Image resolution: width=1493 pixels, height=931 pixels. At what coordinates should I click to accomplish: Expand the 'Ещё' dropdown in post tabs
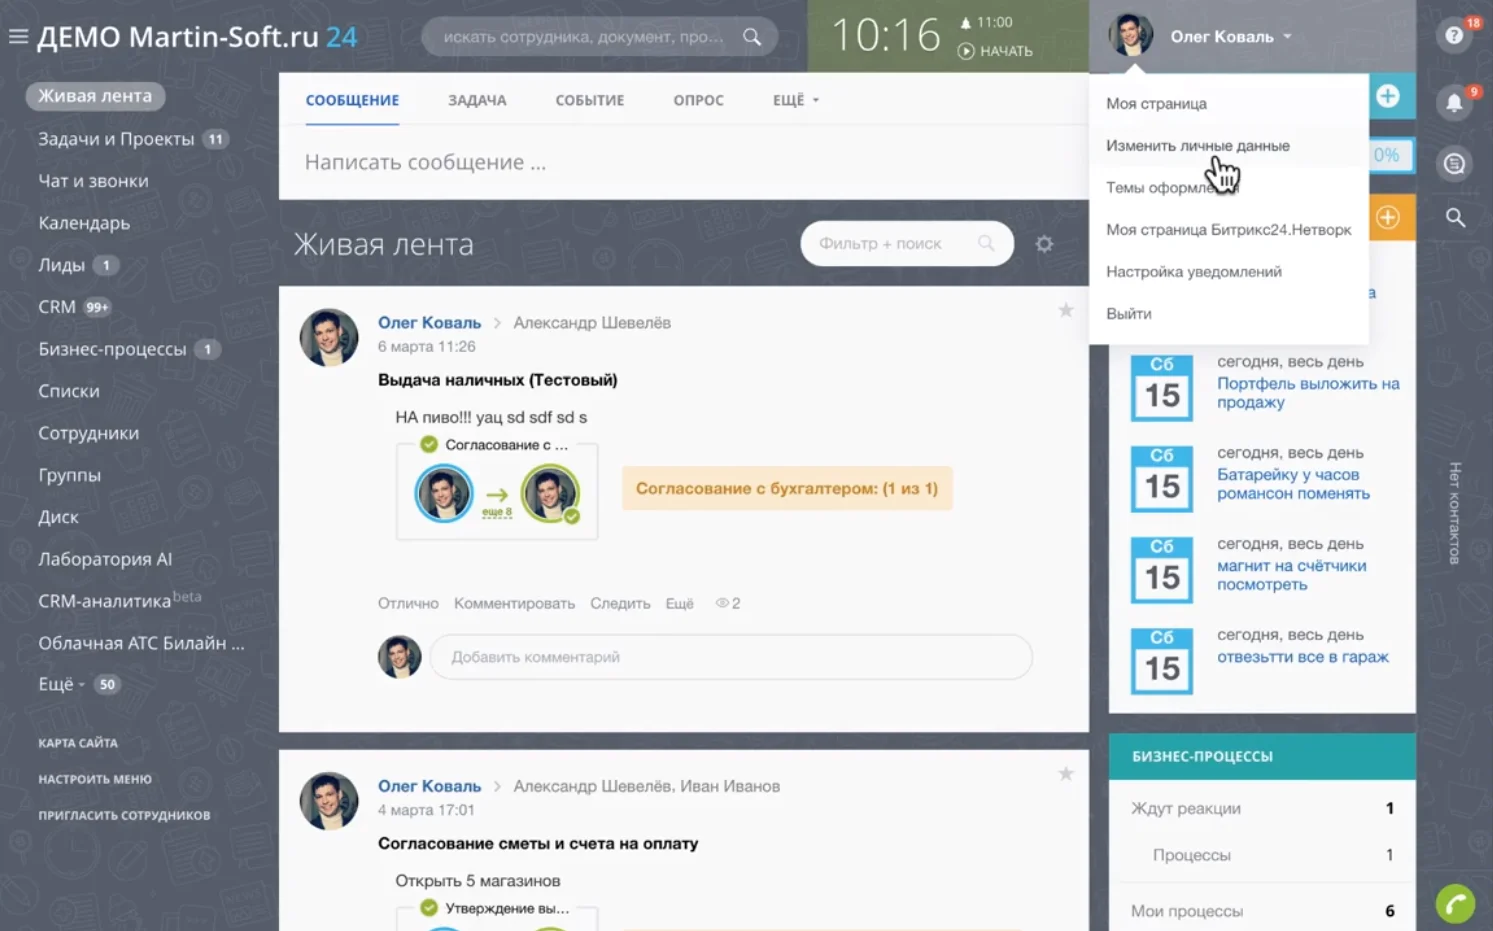(795, 100)
